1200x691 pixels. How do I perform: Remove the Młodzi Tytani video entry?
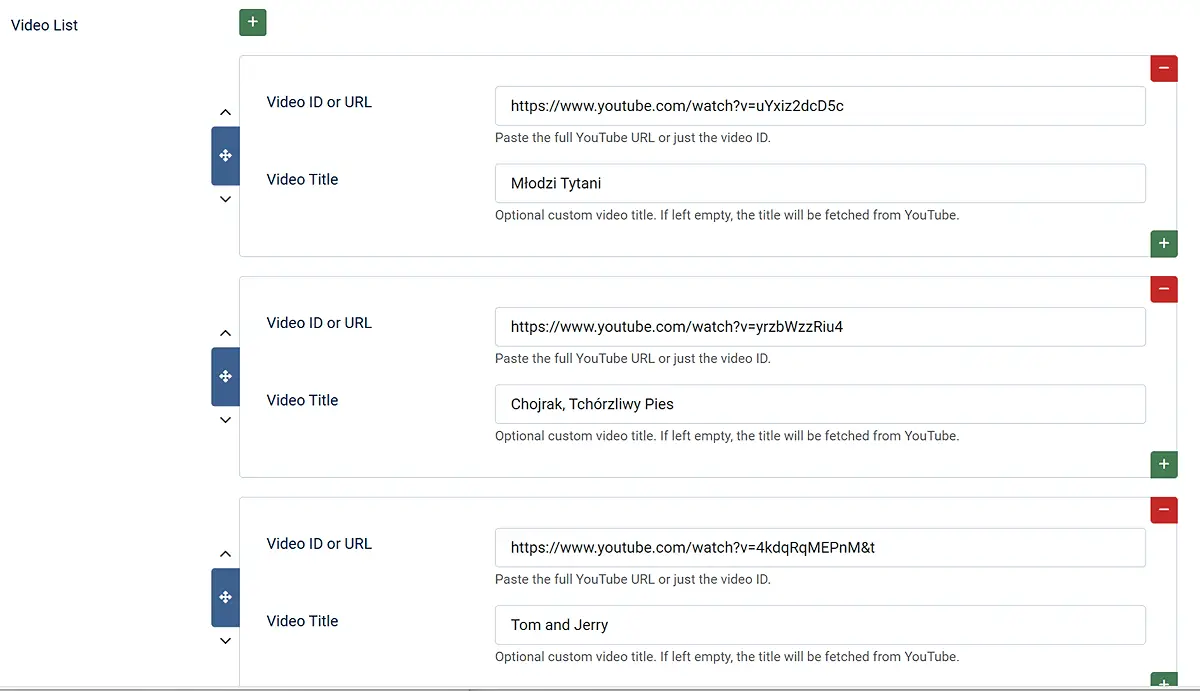click(x=1163, y=68)
